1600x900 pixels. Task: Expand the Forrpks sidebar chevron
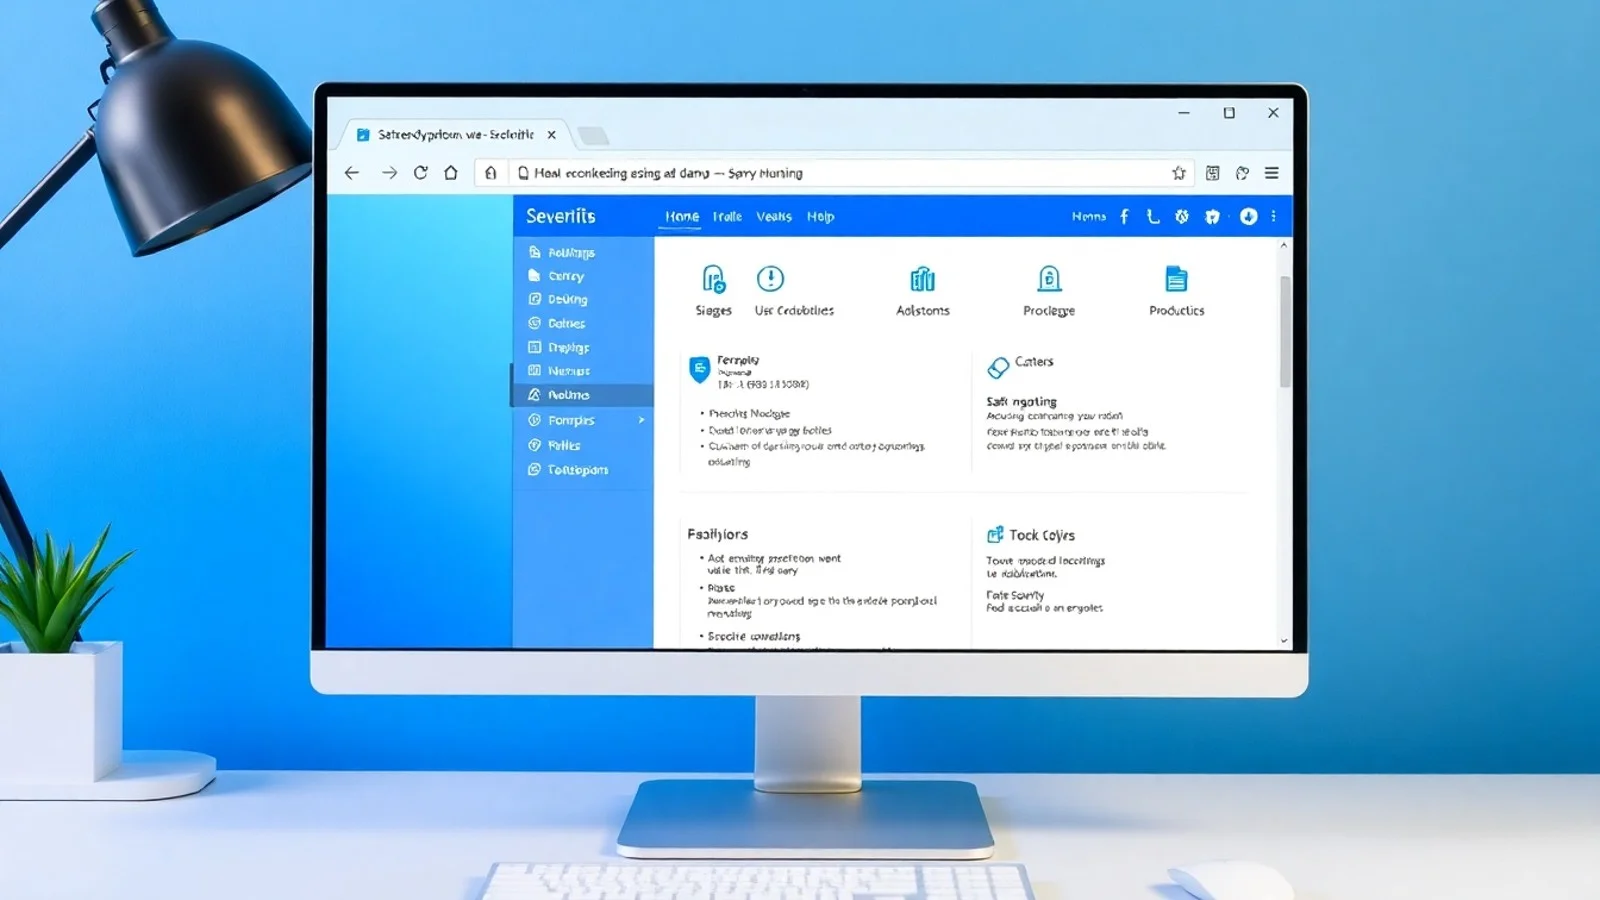tap(641, 420)
